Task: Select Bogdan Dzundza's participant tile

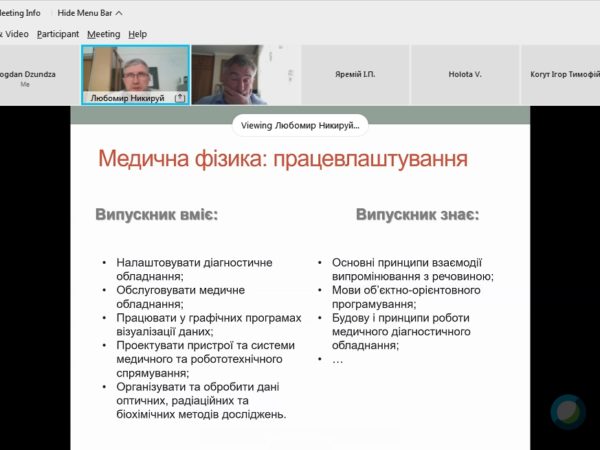Action: [x=37, y=75]
